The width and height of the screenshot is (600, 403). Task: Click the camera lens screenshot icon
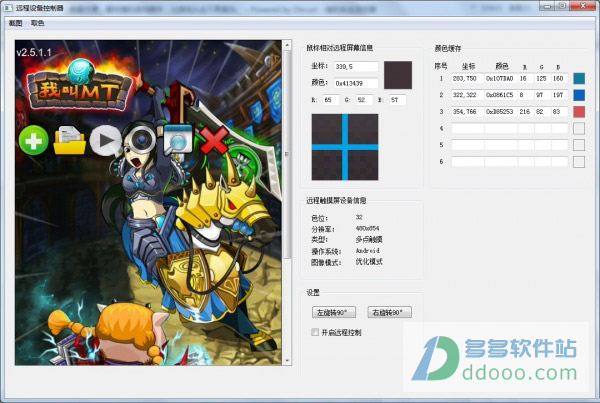tap(142, 140)
